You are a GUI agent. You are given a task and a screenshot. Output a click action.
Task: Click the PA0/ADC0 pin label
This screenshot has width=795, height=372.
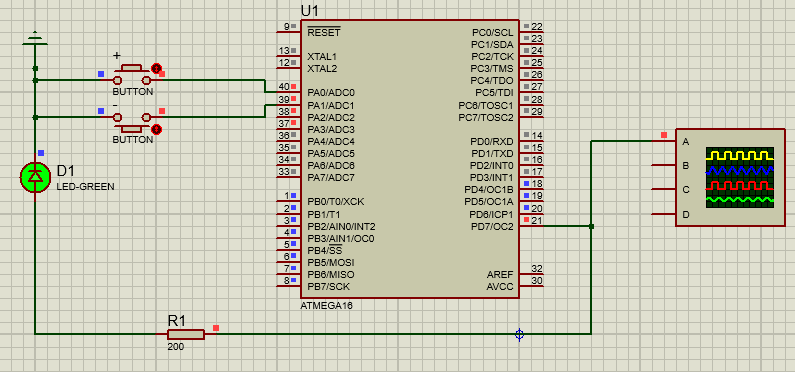(331, 93)
